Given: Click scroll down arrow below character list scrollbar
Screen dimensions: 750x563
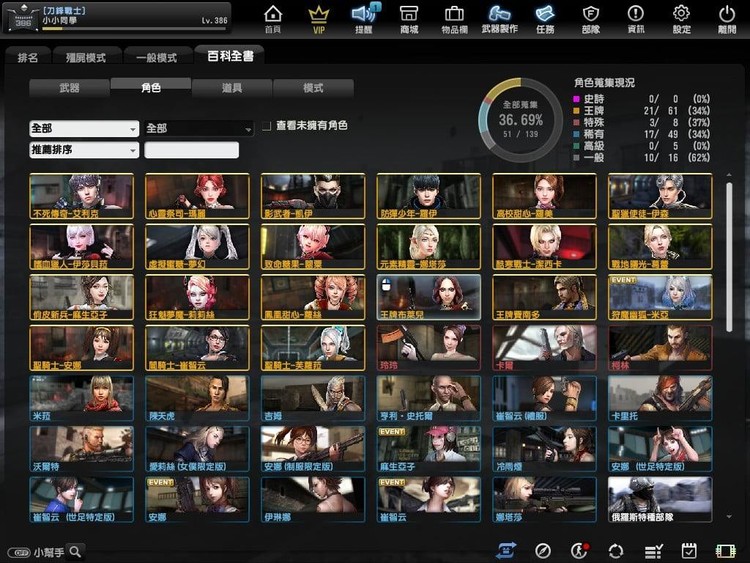Looking at the screenshot, I should pos(729,517).
